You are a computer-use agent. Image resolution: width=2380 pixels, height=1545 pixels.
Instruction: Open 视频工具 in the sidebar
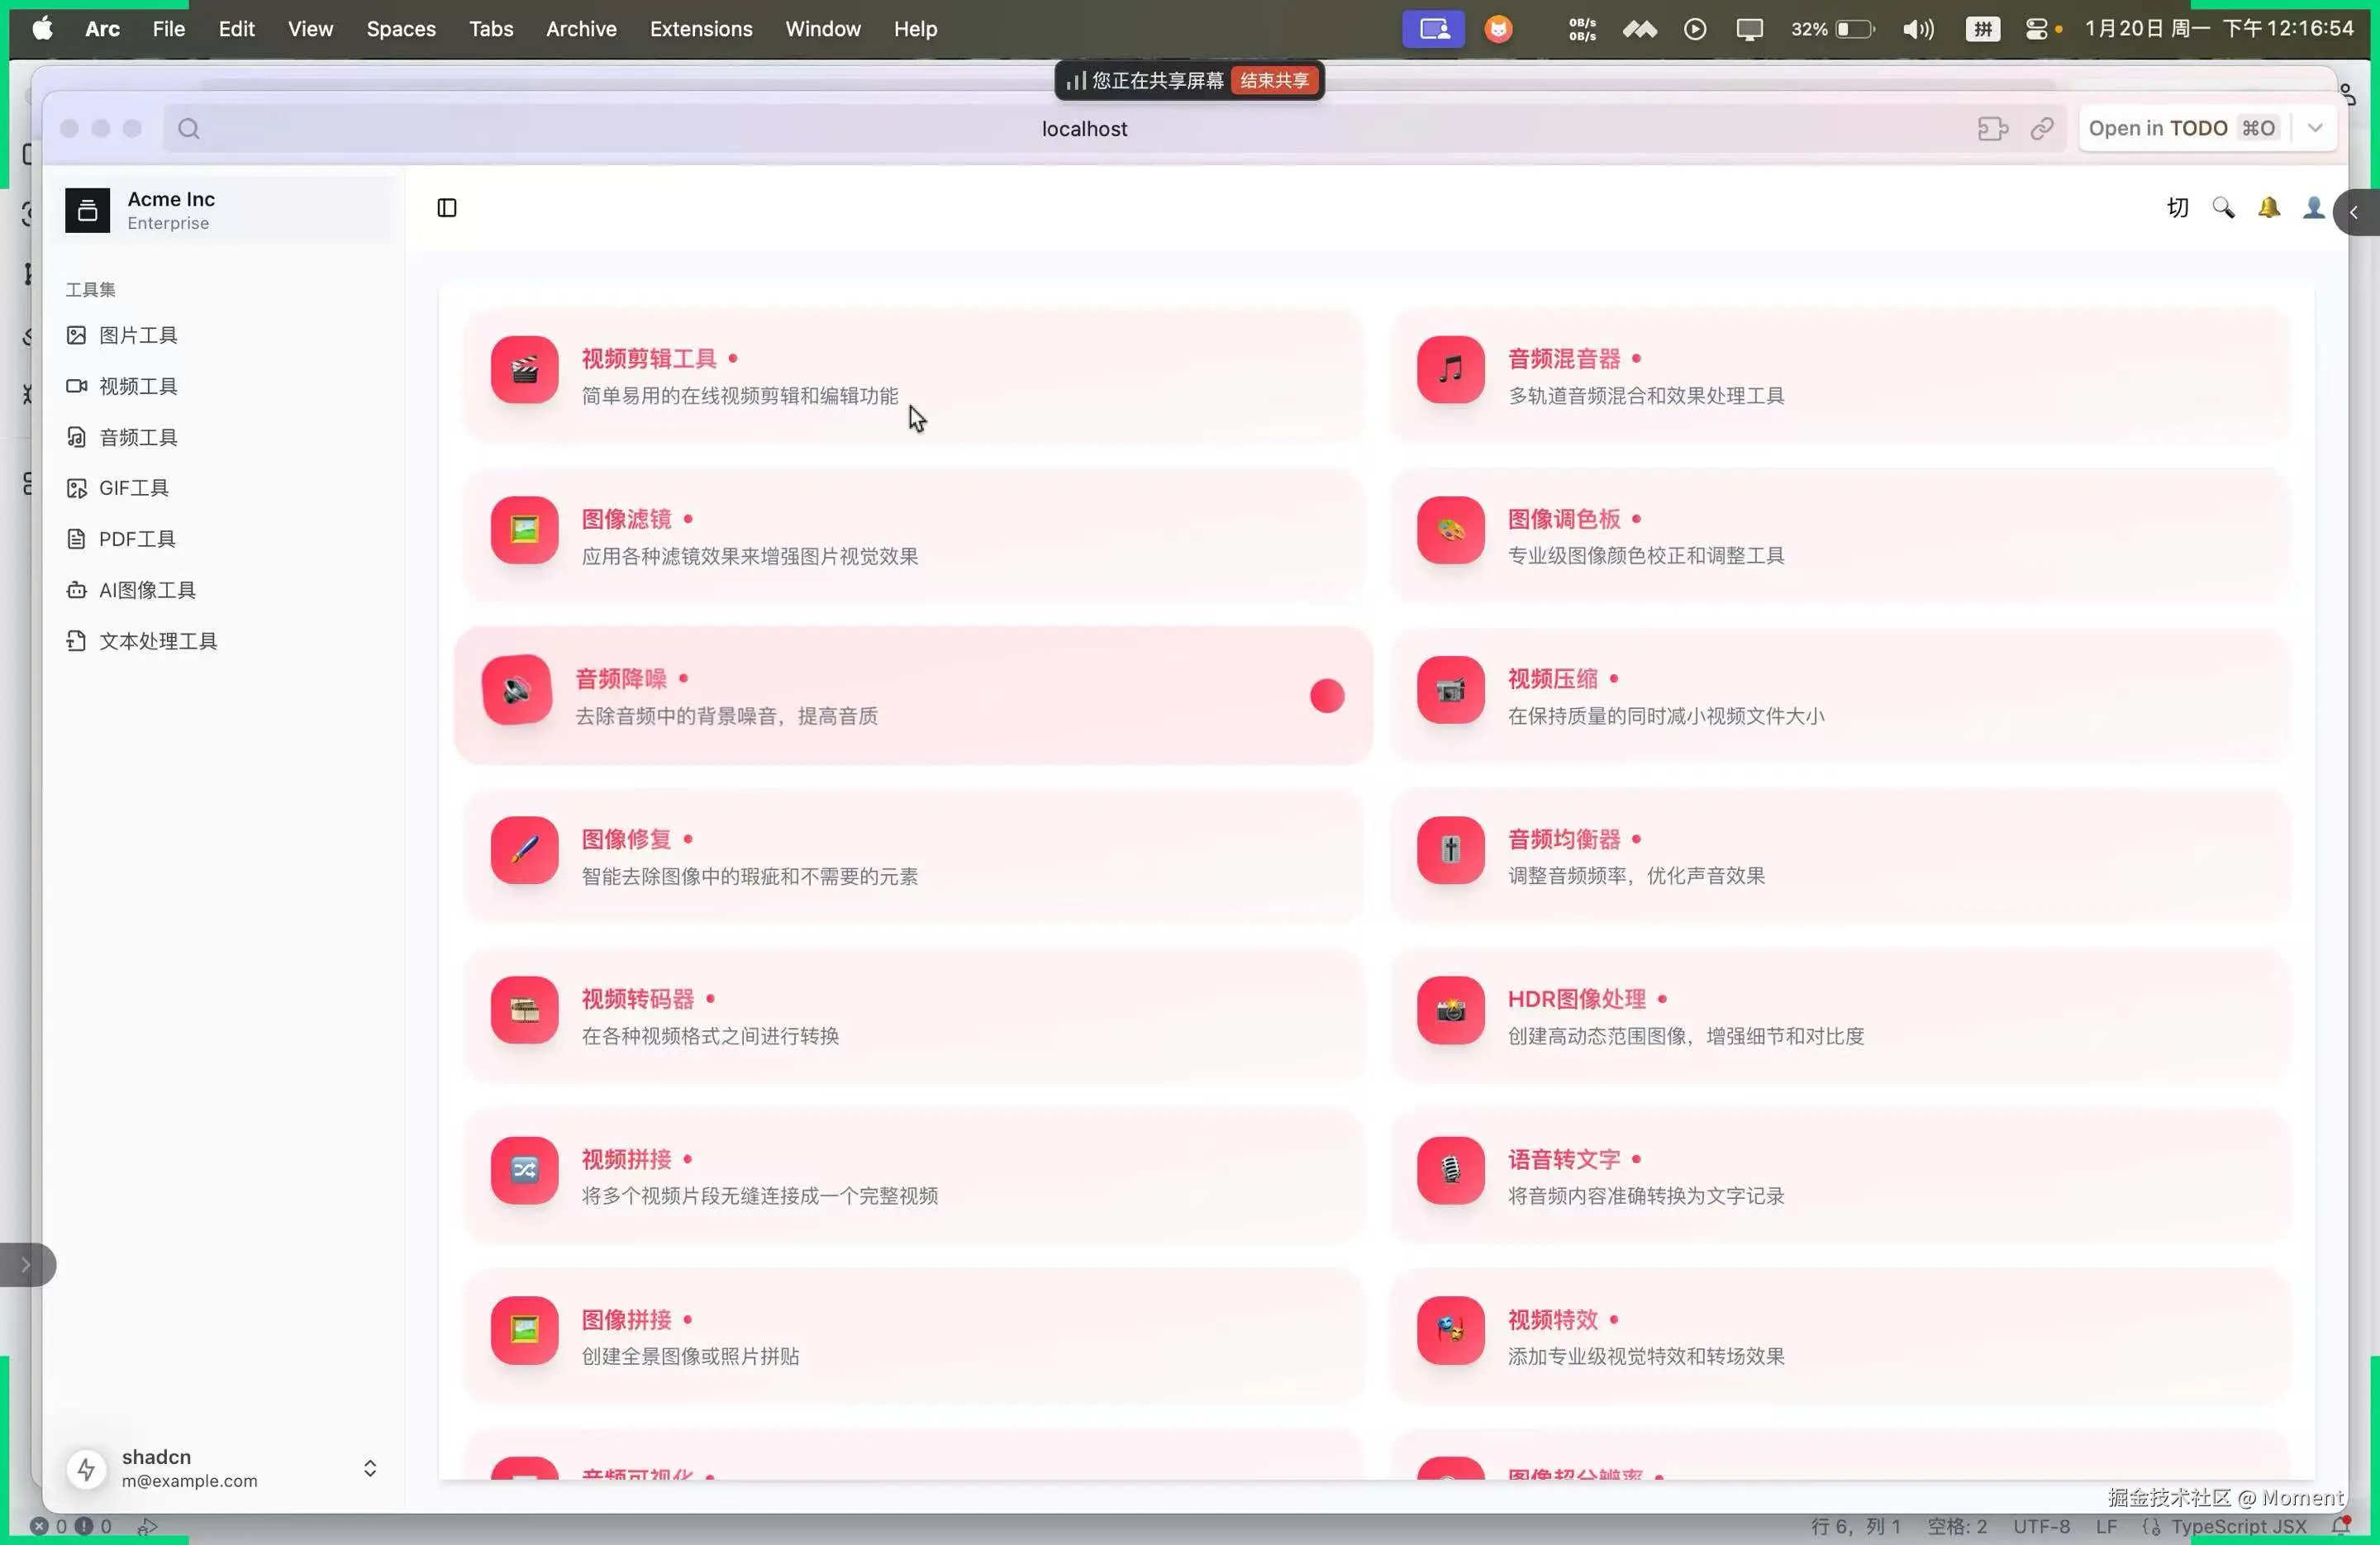tap(224, 386)
